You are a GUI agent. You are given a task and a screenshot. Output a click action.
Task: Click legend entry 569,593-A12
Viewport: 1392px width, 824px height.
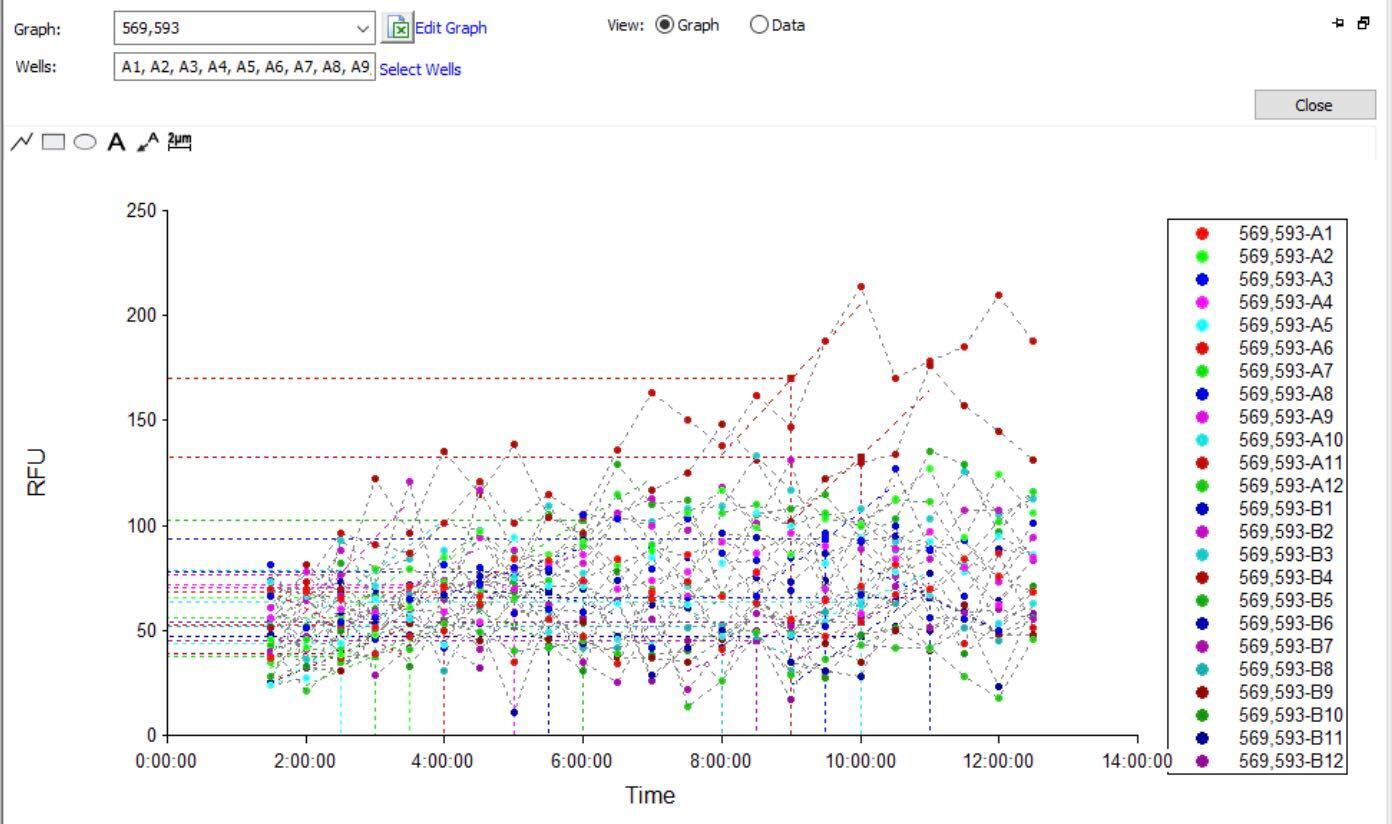point(1291,486)
